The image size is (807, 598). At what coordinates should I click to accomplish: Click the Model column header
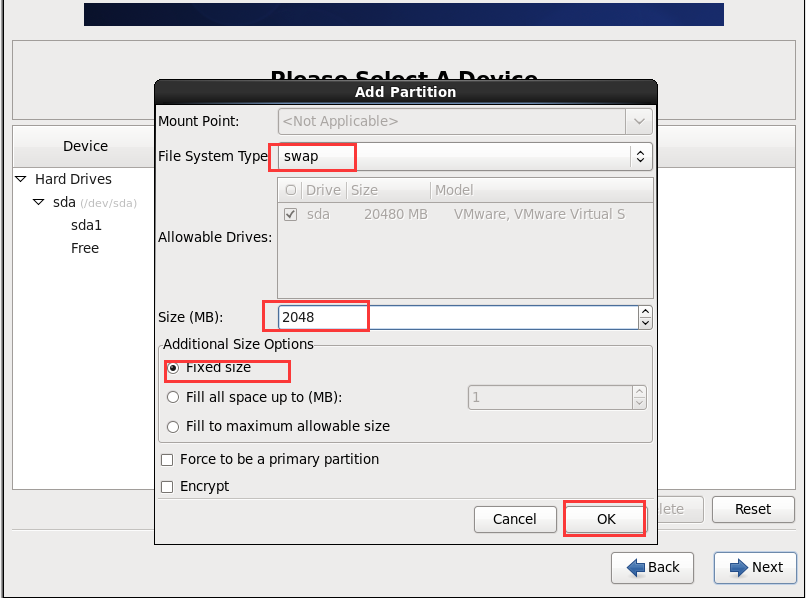[x=542, y=190]
